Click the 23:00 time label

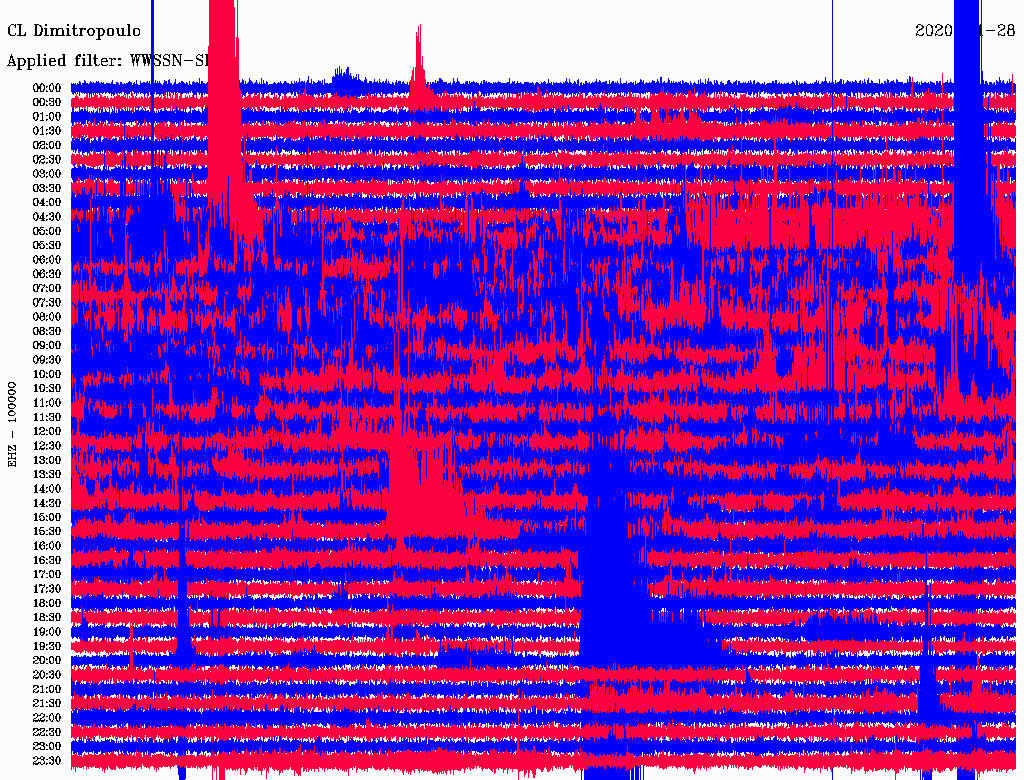coord(47,747)
